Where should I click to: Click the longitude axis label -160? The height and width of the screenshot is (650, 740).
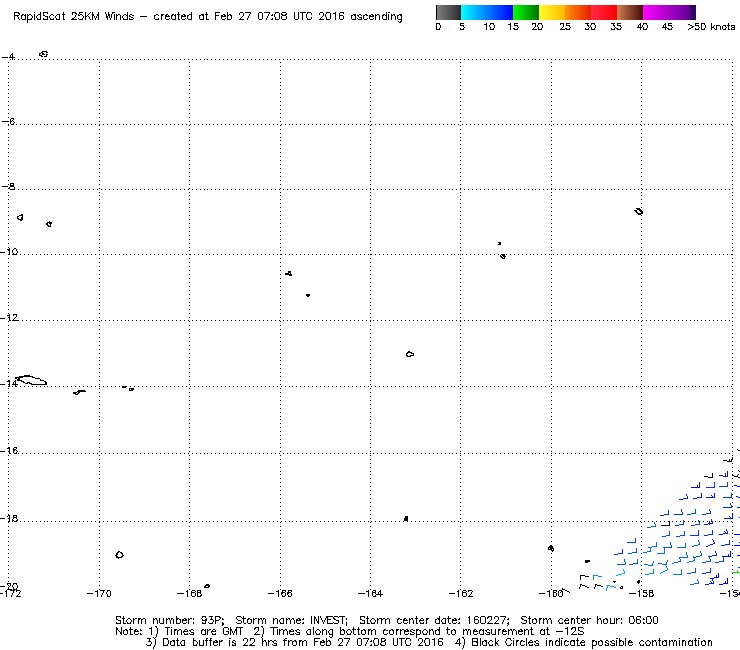click(551, 593)
